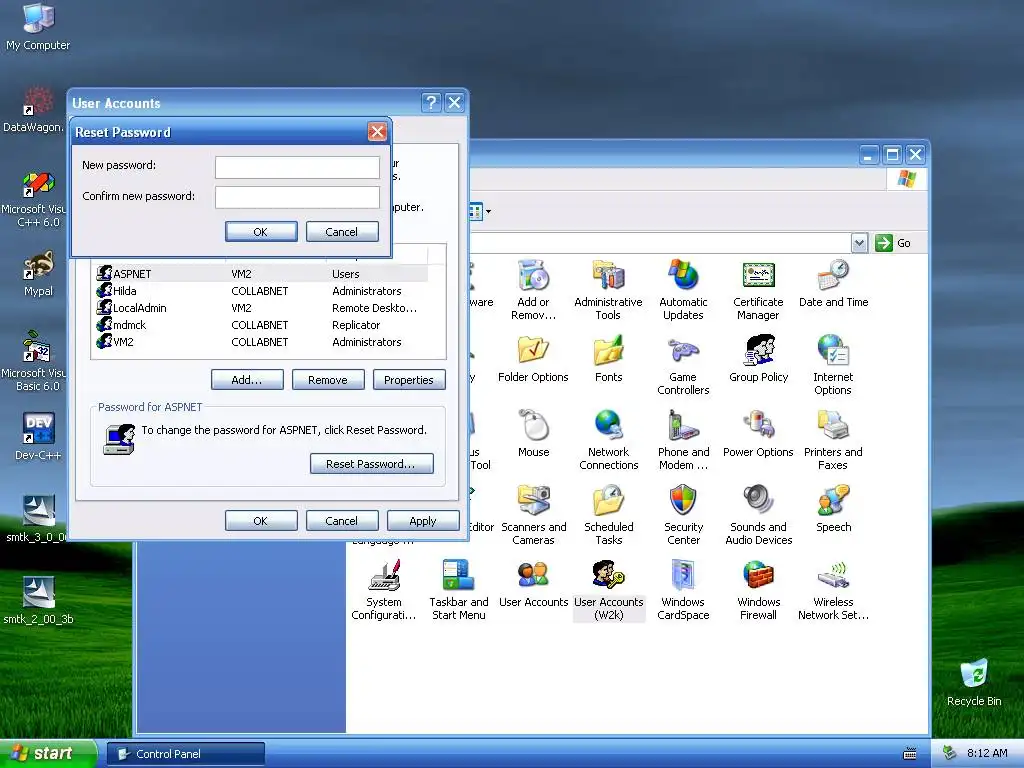Select the ASPNET user row

pos(261,274)
